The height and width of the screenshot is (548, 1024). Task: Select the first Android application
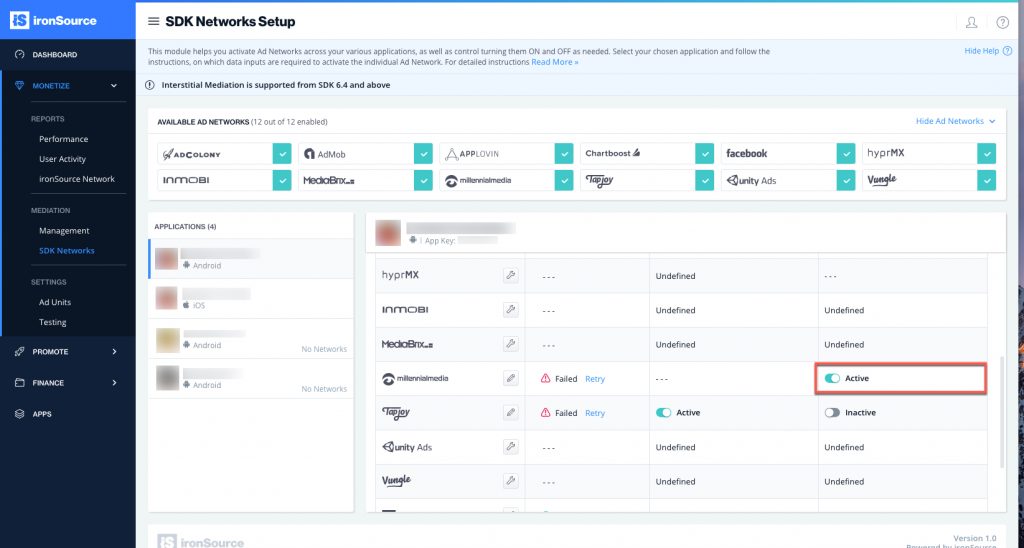pos(251,259)
